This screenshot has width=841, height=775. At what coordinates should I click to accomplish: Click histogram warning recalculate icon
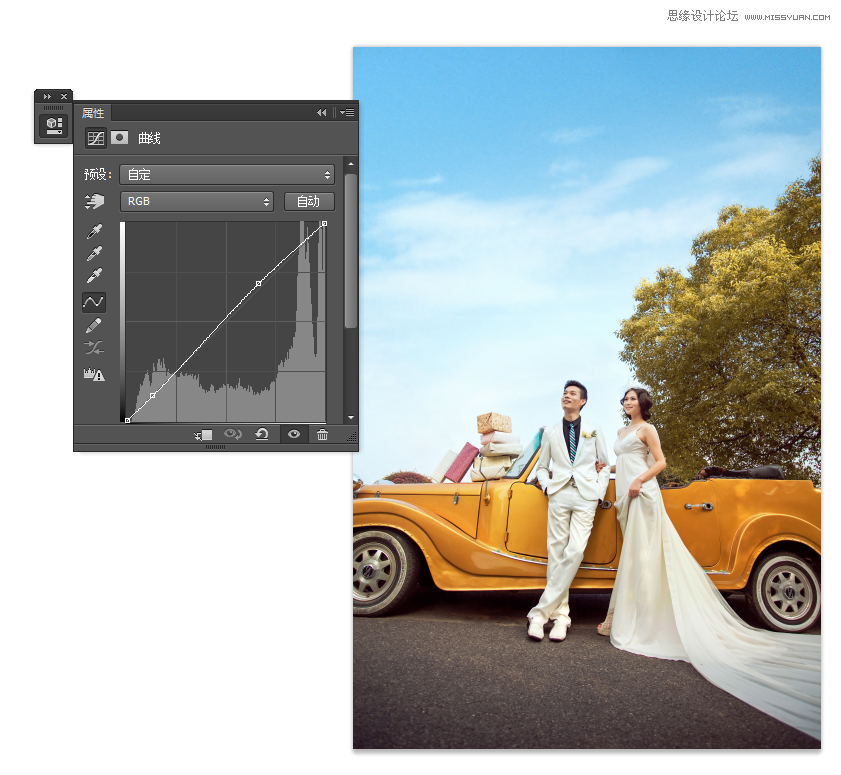tap(94, 374)
